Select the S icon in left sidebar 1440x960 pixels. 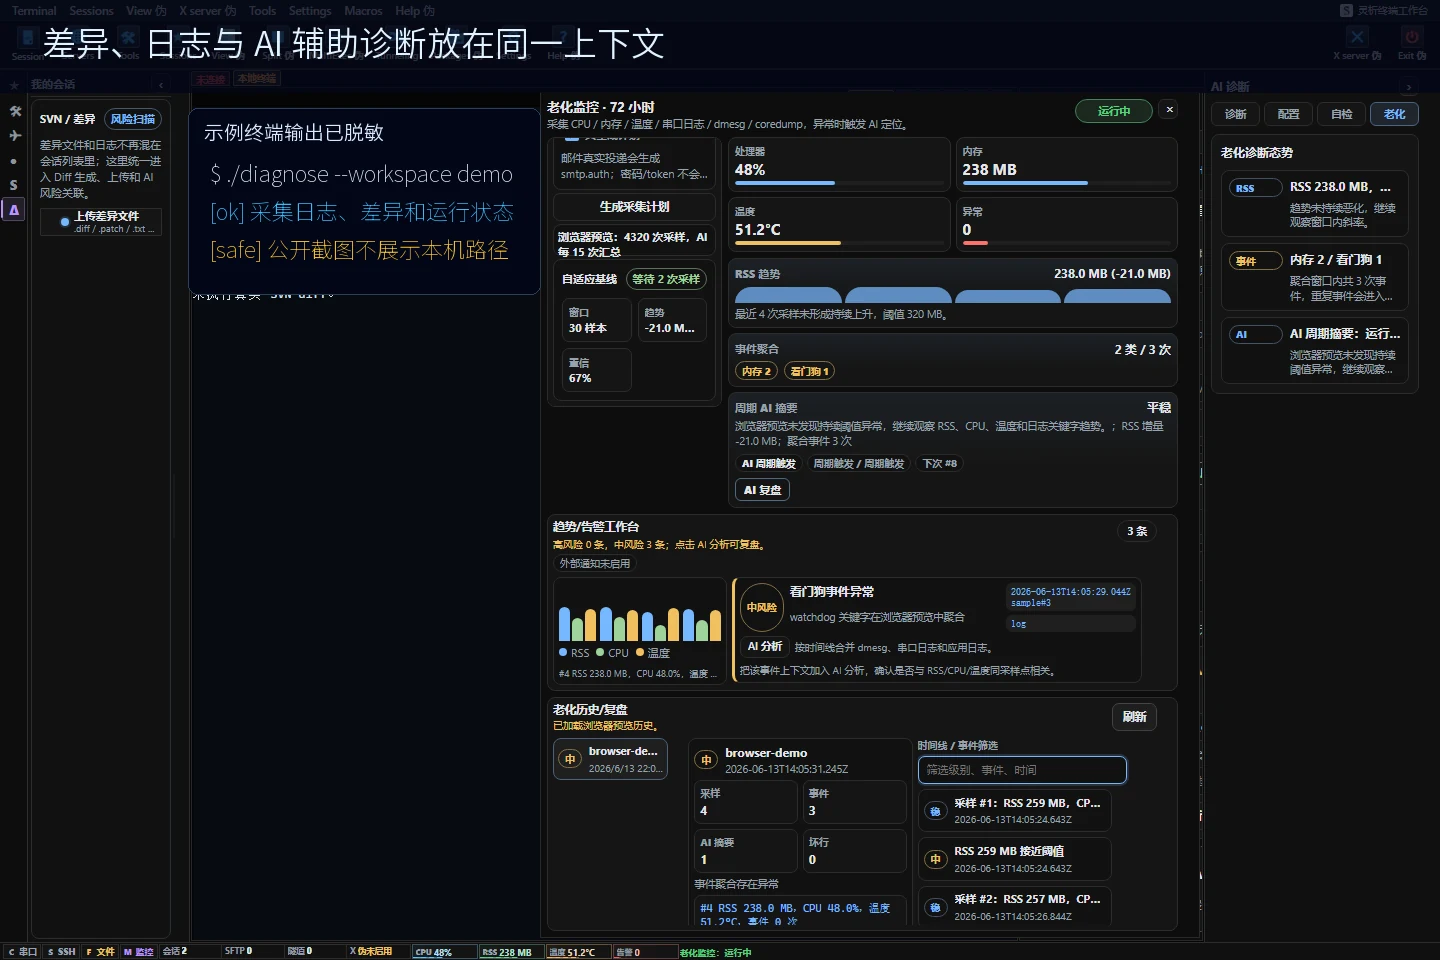coord(14,185)
